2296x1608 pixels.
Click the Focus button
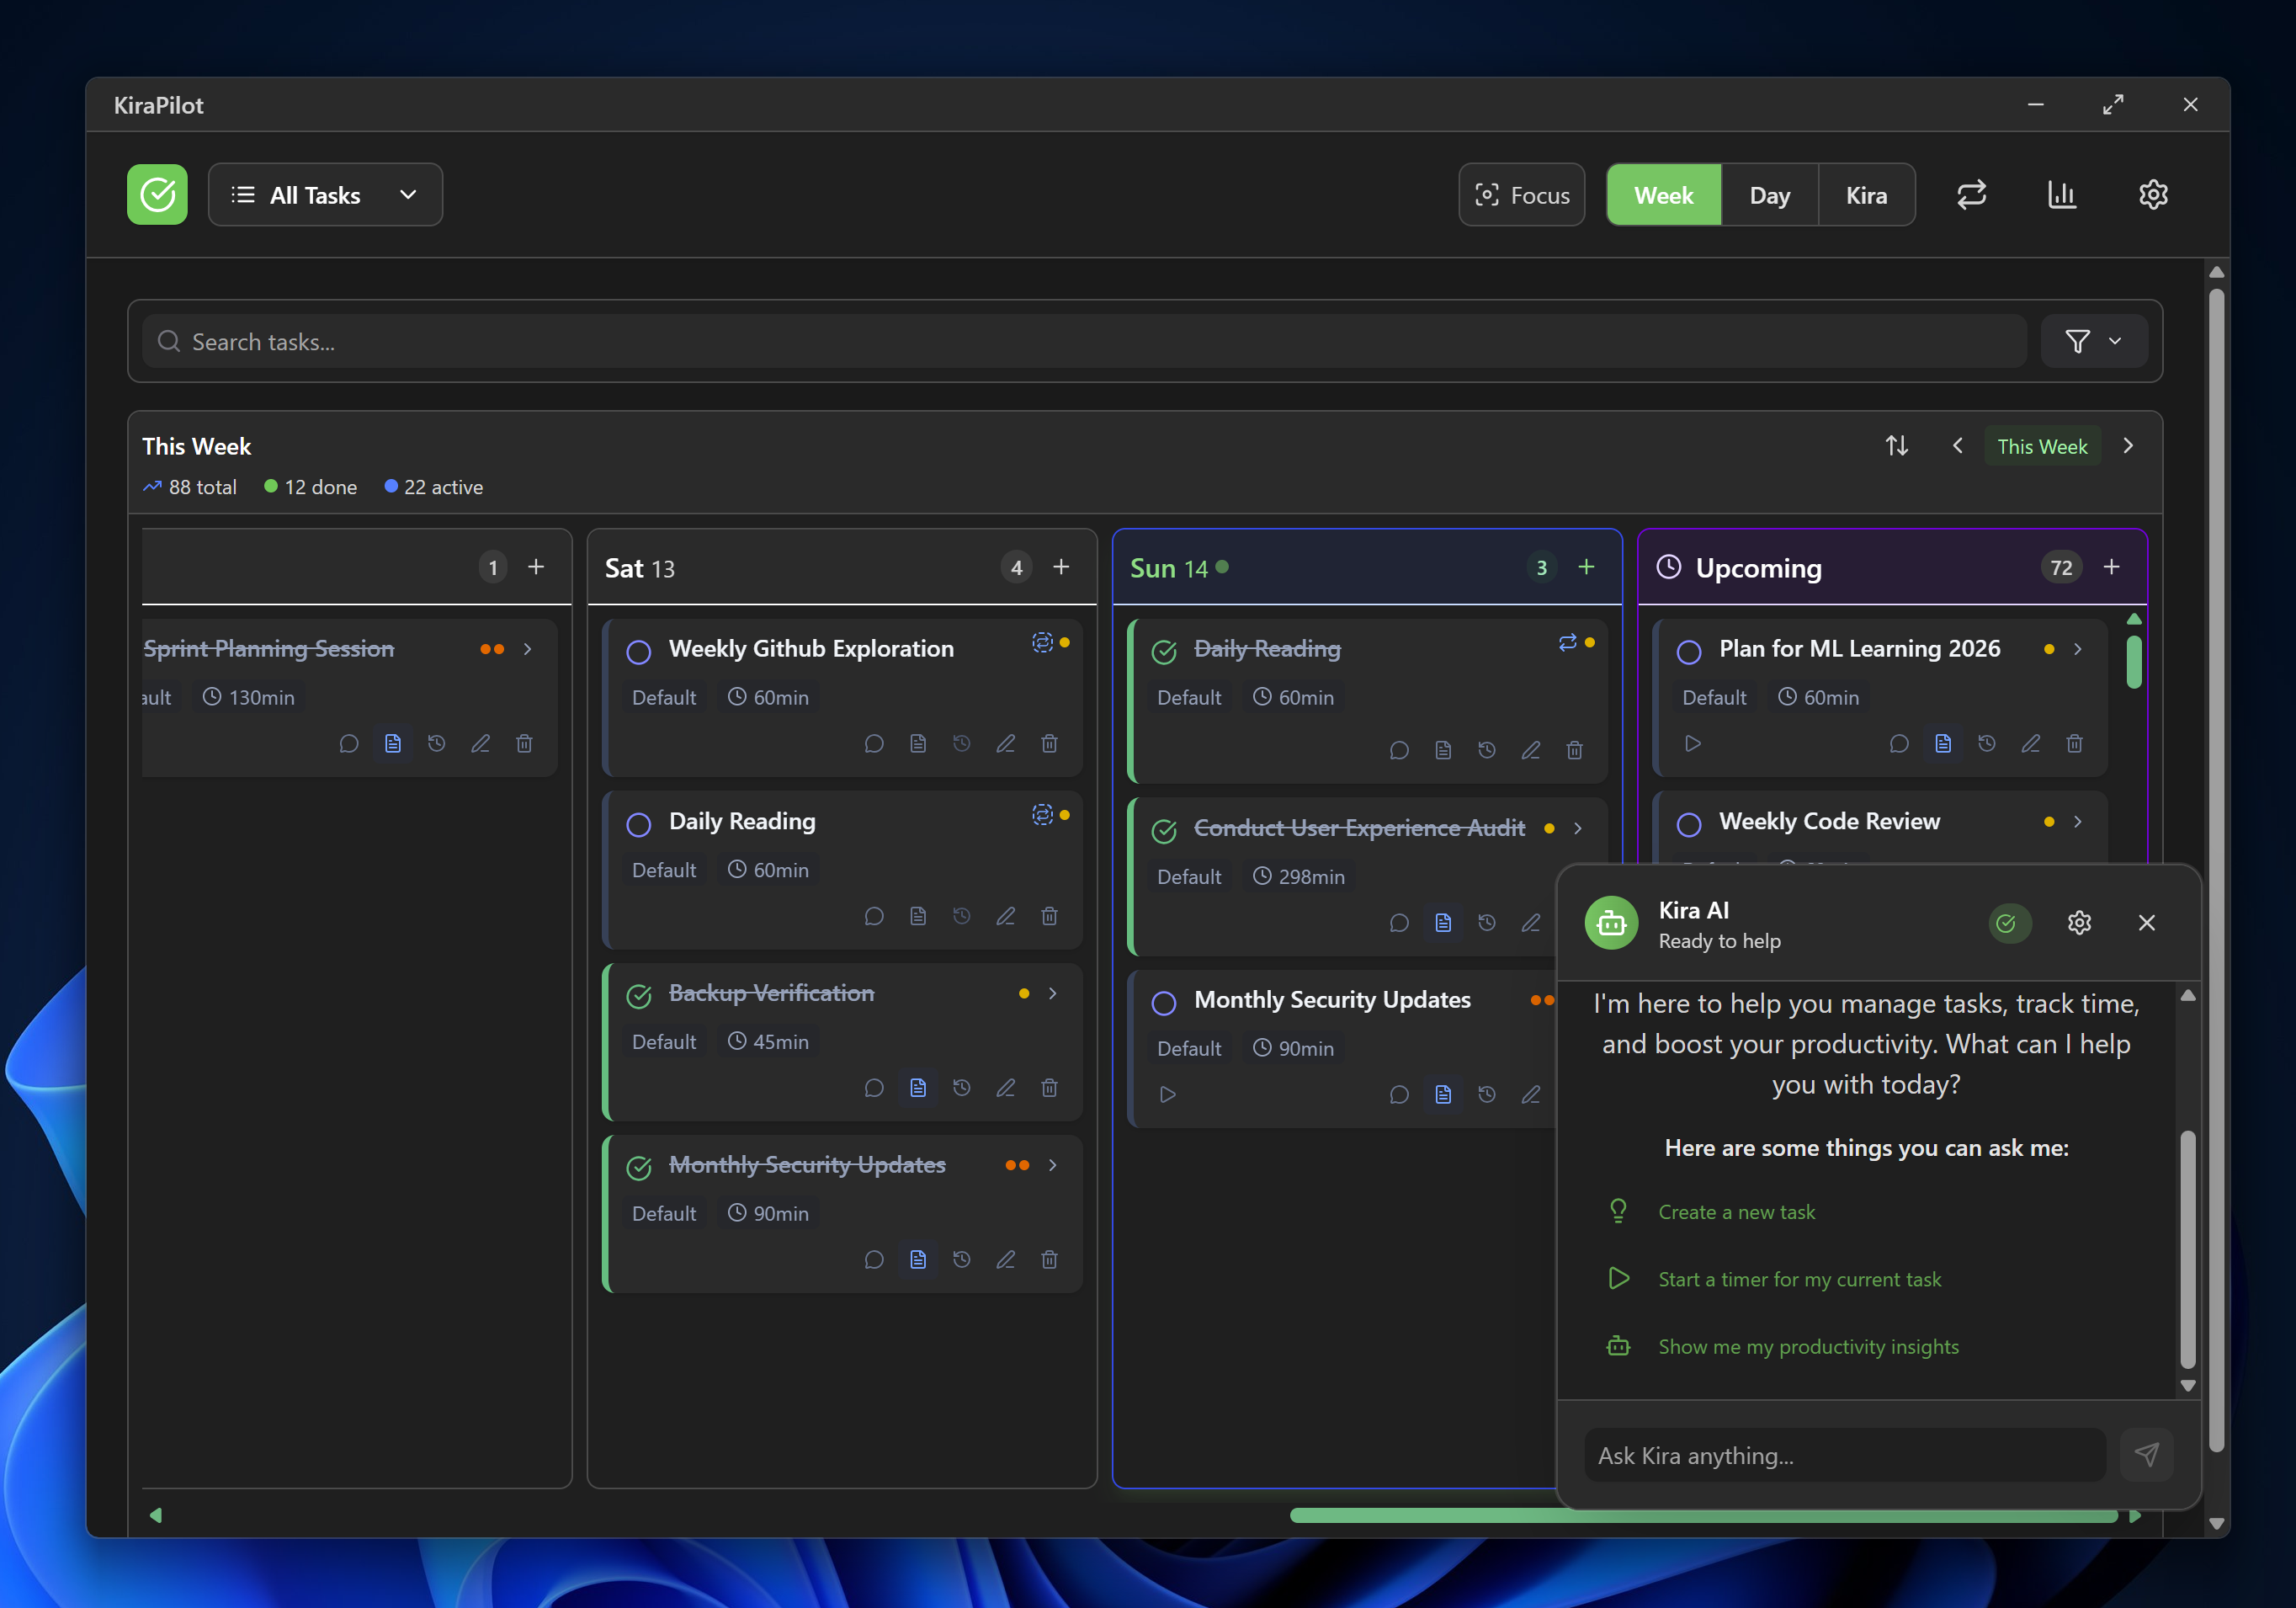point(1521,195)
